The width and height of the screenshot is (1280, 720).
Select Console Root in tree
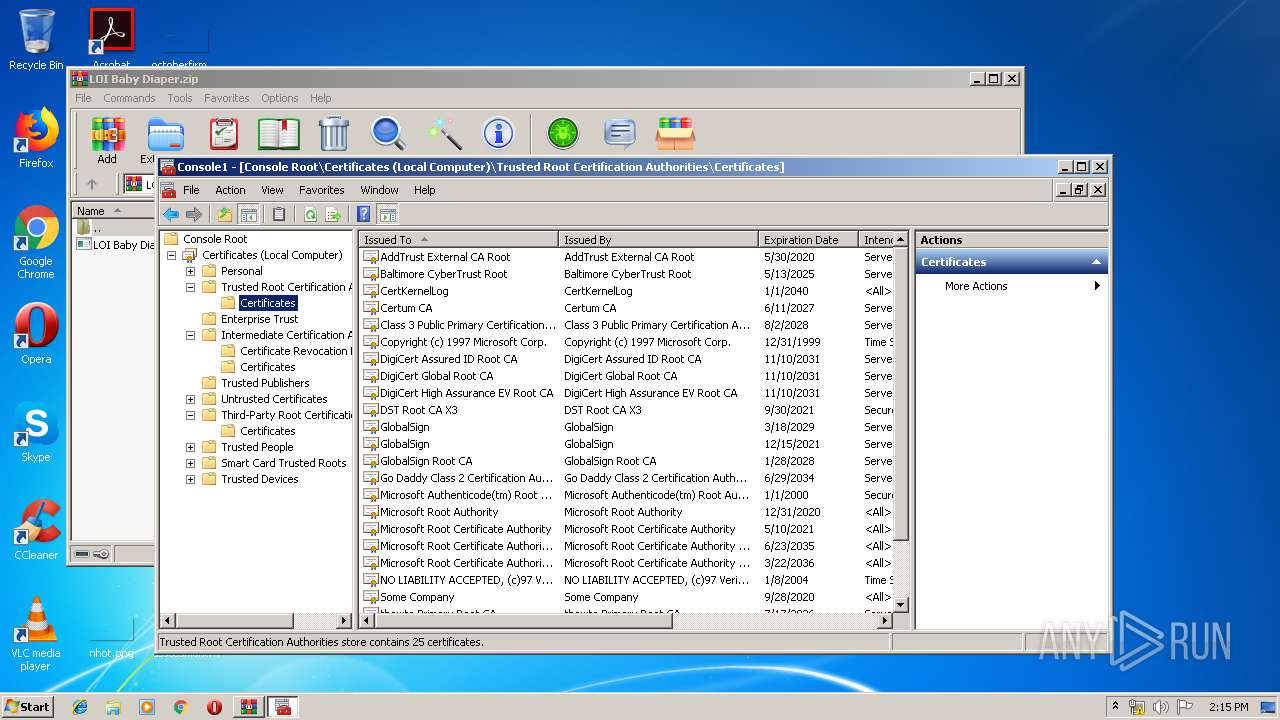[x=215, y=239]
